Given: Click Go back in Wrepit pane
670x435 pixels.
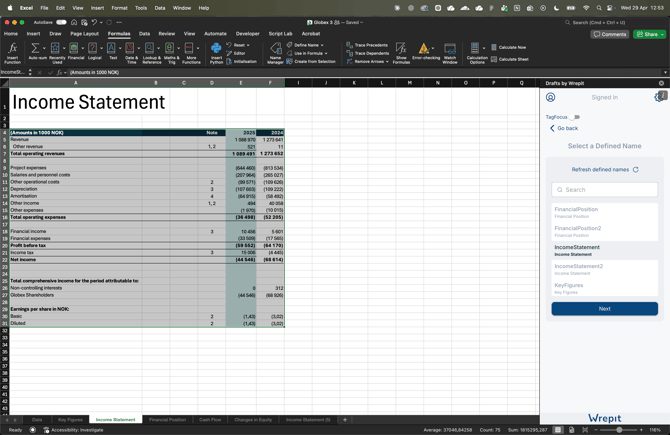Looking at the screenshot, I should click(564, 128).
